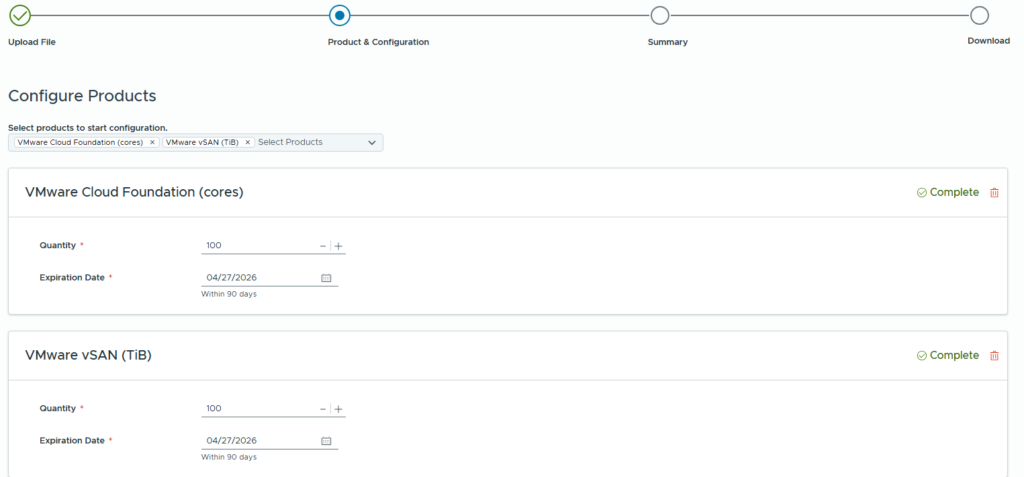Go to the Download step circle
The image size is (1024, 477).
[x=979, y=15]
